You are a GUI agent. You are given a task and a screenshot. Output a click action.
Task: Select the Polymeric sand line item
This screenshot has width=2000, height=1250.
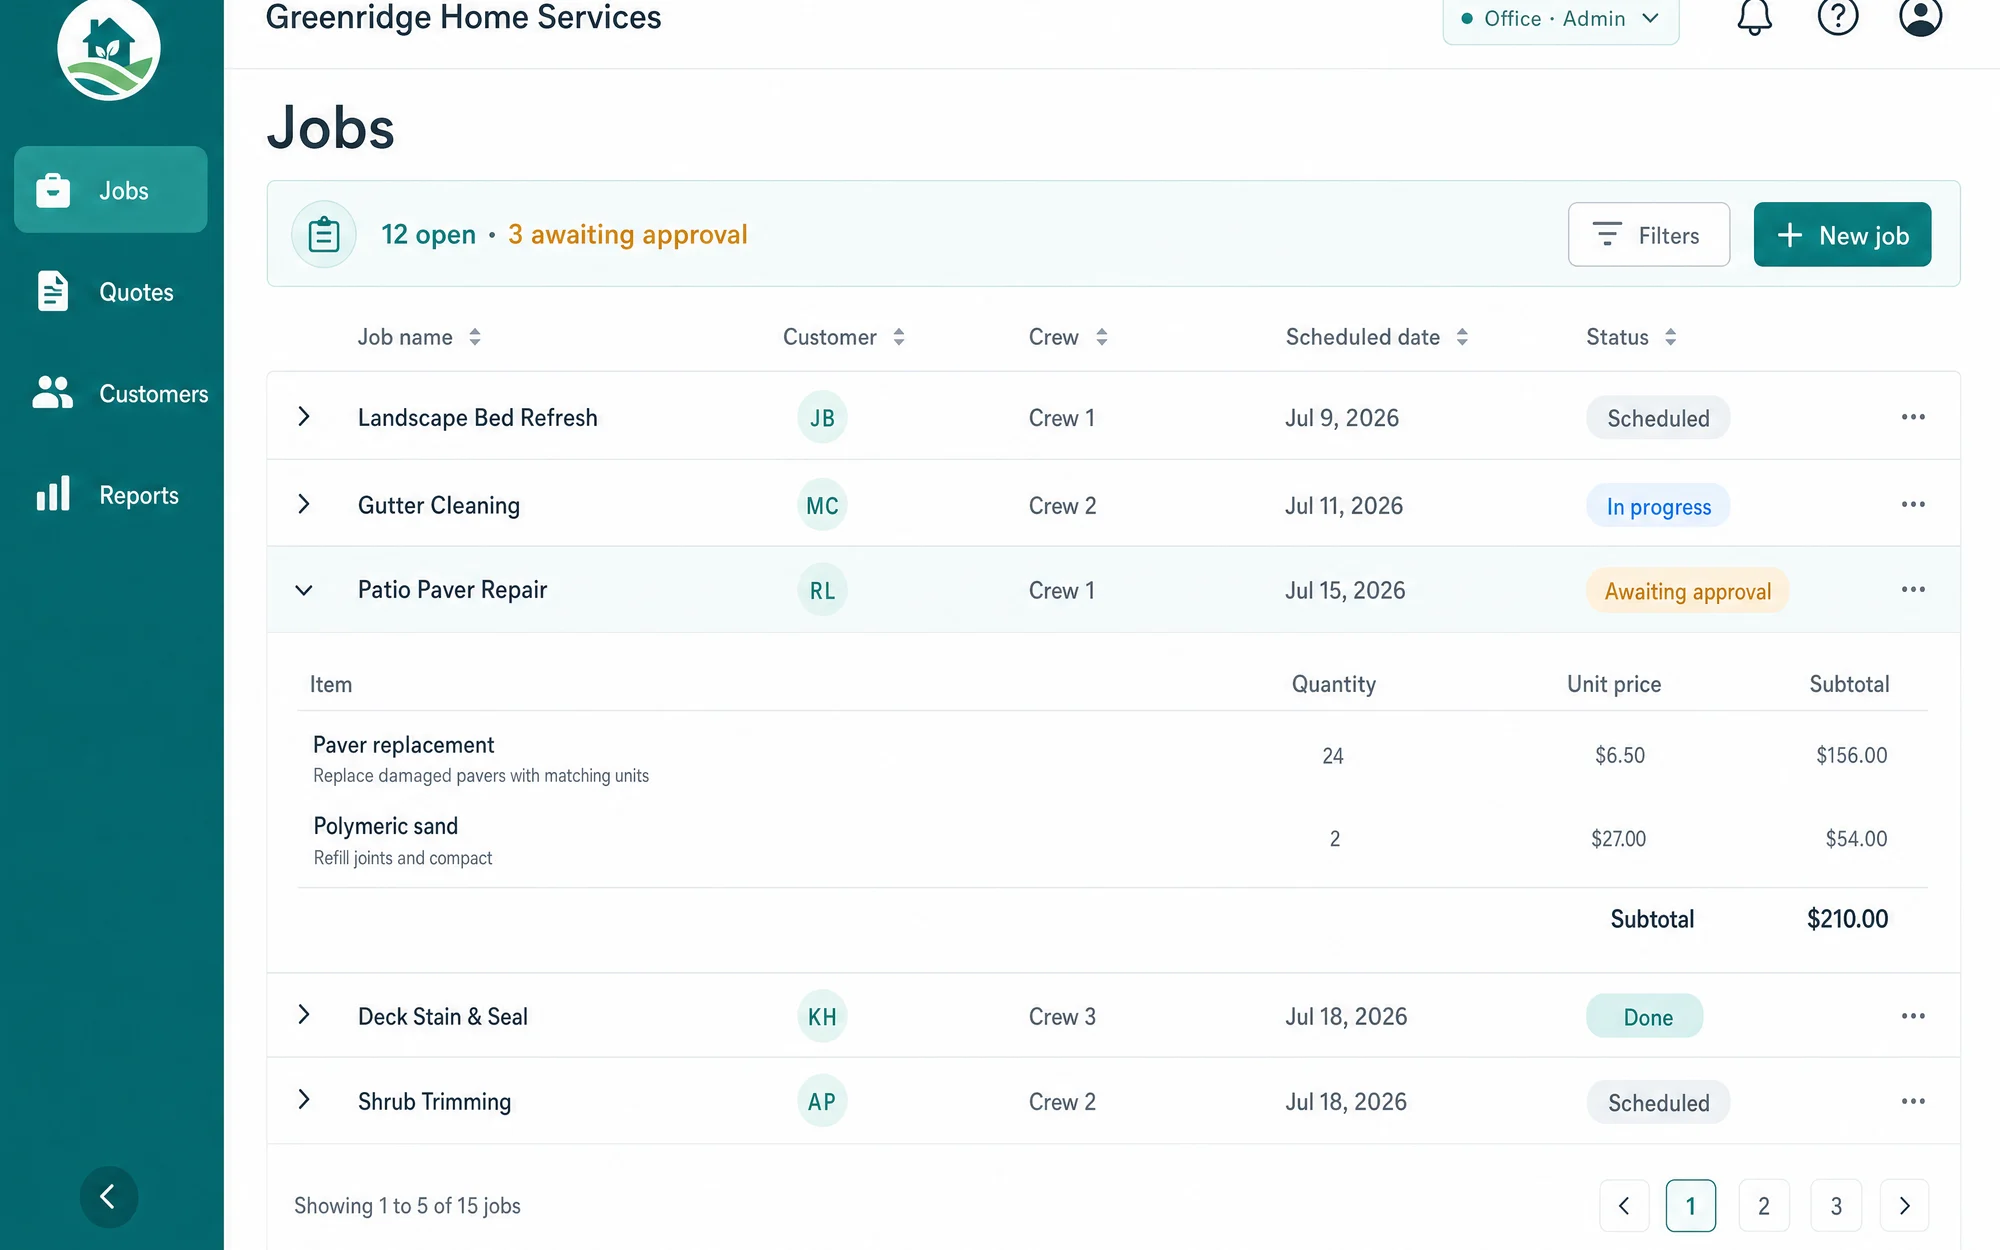point(1112,840)
